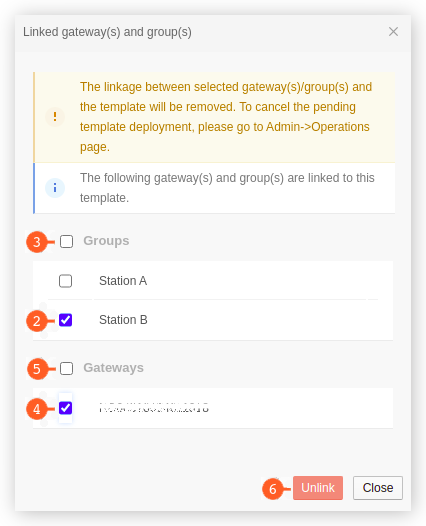Click the Groups section heading
The image size is (426, 526).
(106, 241)
